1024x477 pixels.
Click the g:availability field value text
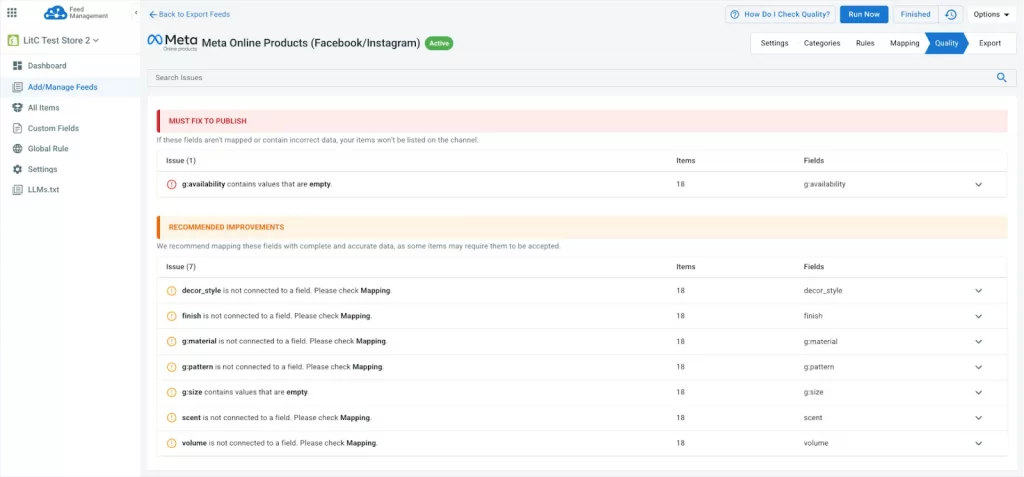pyautogui.click(x=824, y=184)
